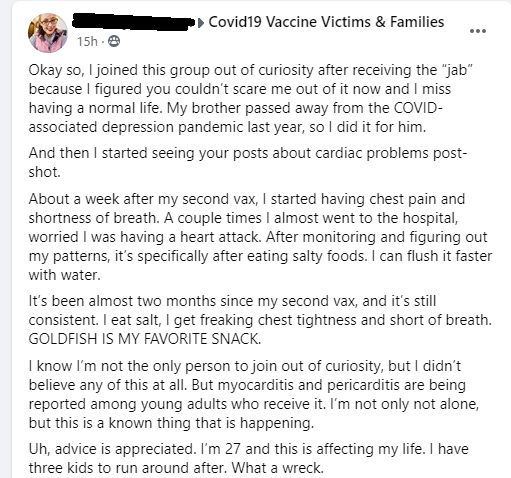Click the paragraph starting "And then I started"
511x478 pixels.
pyautogui.click(x=248, y=162)
